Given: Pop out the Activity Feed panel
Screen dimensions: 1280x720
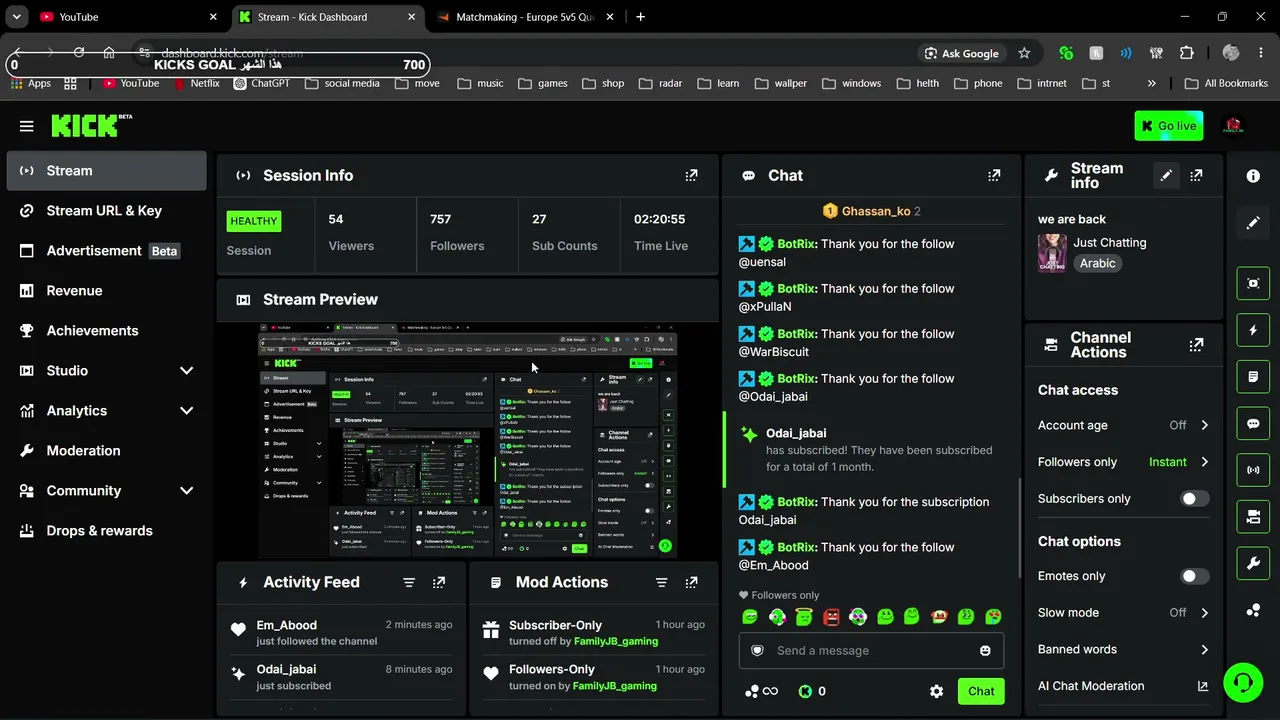Looking at the screenshot, I should tap(439, 582).
